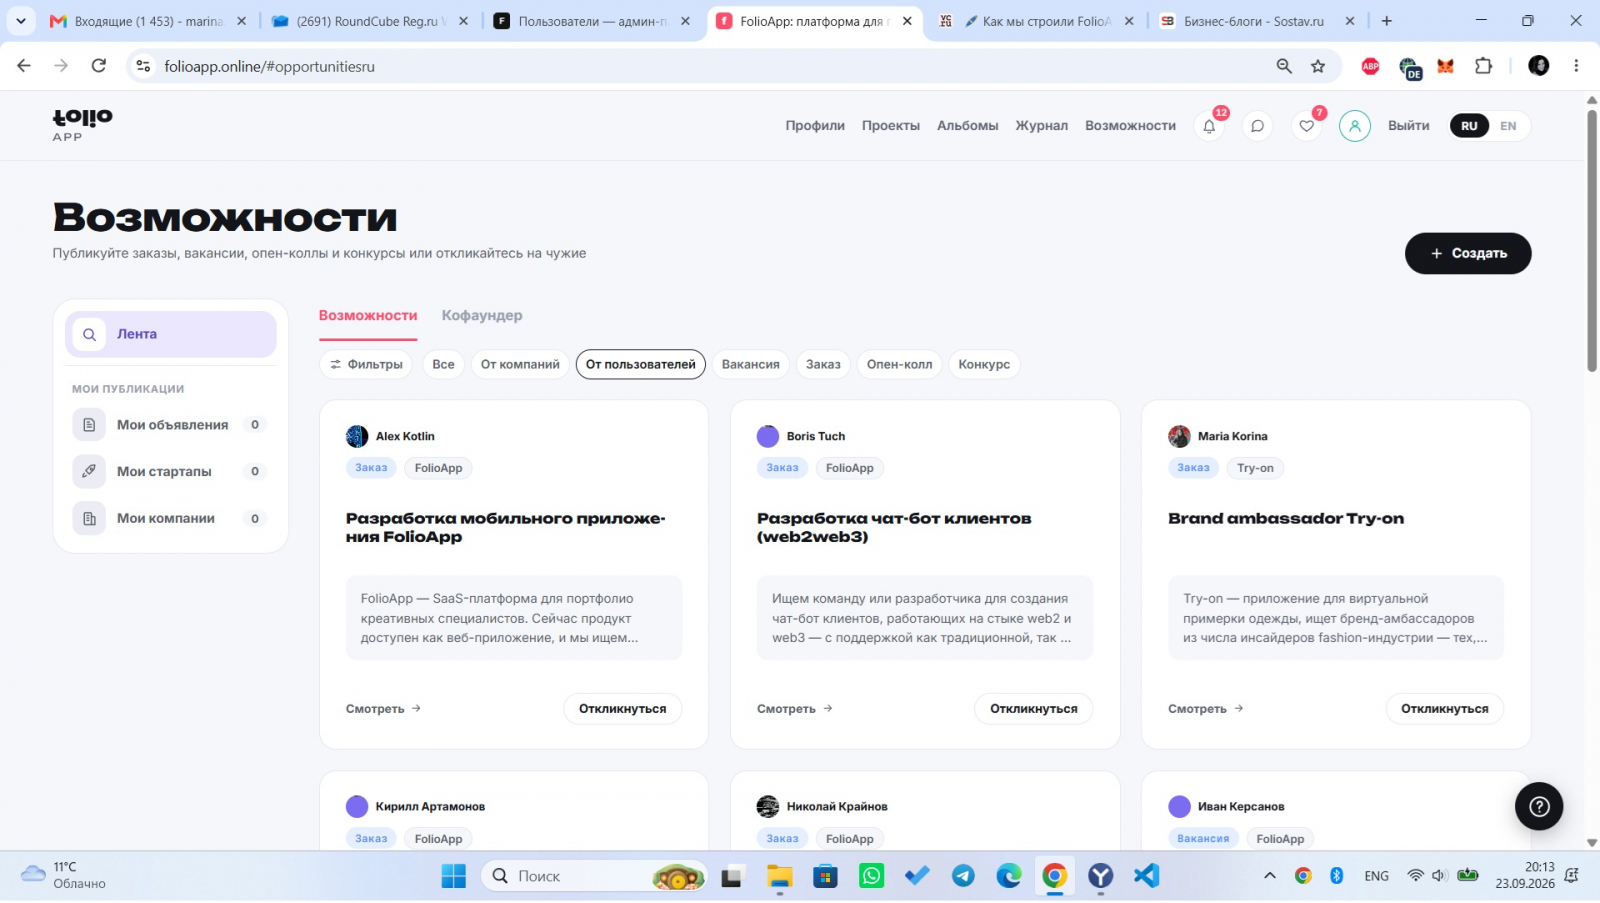Filter by От компаний
Image resolution: width=1600 pixels, height=903 pixels.
coord(520,365)
